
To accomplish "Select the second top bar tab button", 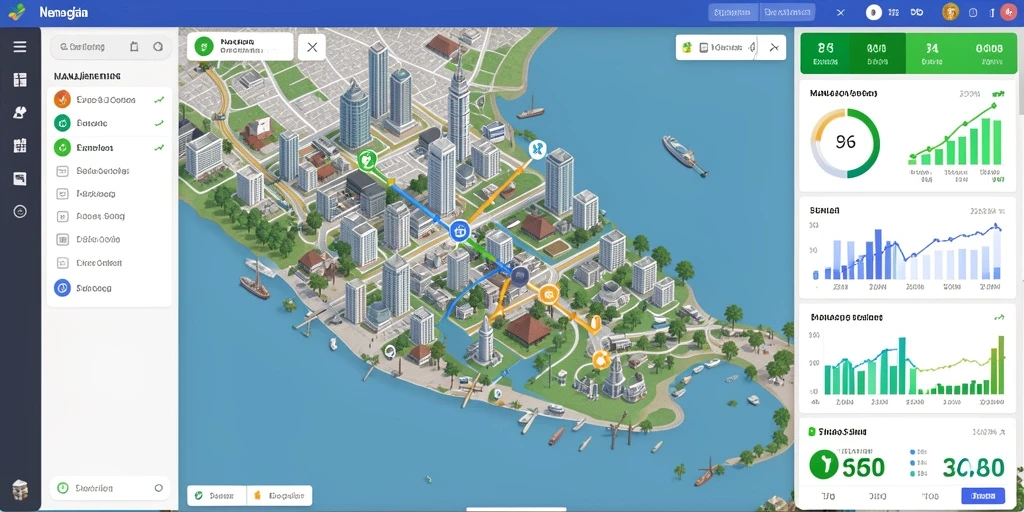I will click(788, 12).
